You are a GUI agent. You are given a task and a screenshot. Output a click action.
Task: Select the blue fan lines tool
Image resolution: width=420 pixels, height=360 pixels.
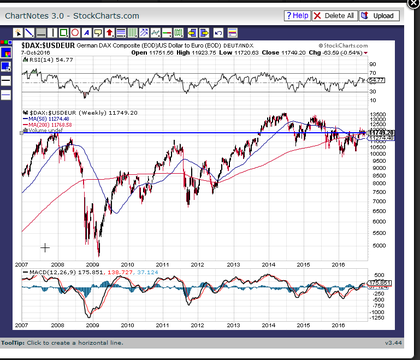pyautogui.click(x=144, y=33)
